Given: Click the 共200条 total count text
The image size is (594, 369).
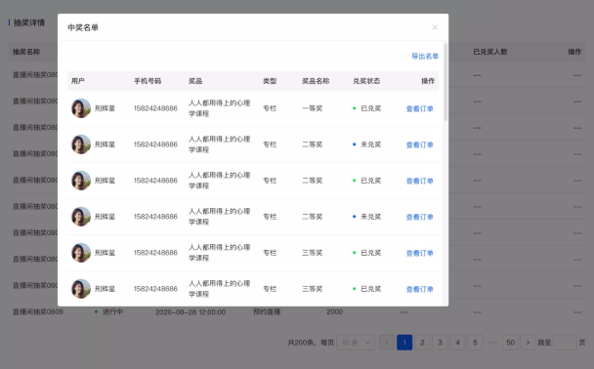Looking at the screenshot, I should [x=301, y=342].
